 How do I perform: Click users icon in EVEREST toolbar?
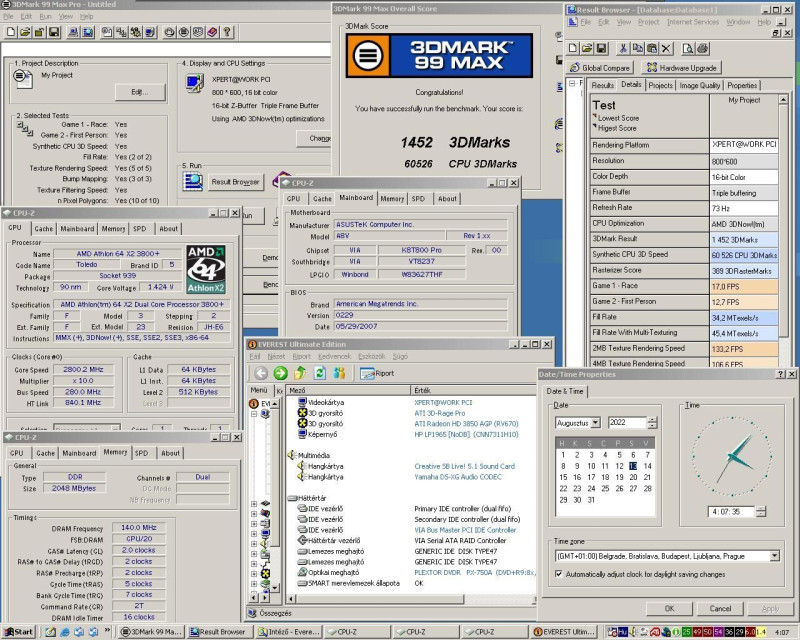point(339,373)
